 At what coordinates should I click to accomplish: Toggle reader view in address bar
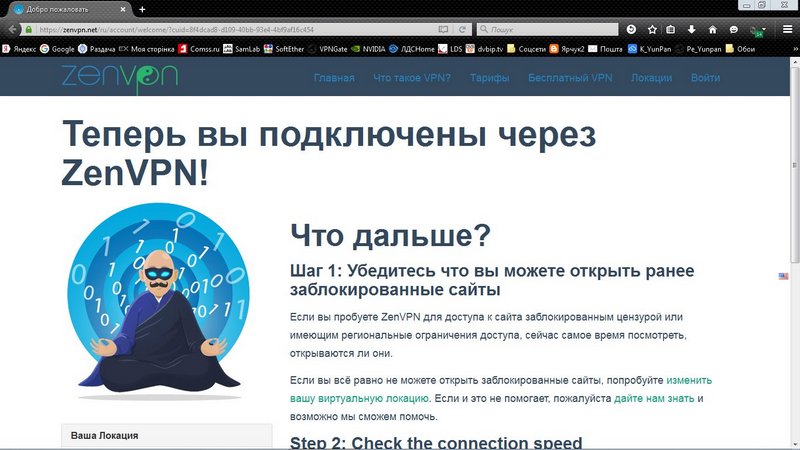(x=443, y=30)
